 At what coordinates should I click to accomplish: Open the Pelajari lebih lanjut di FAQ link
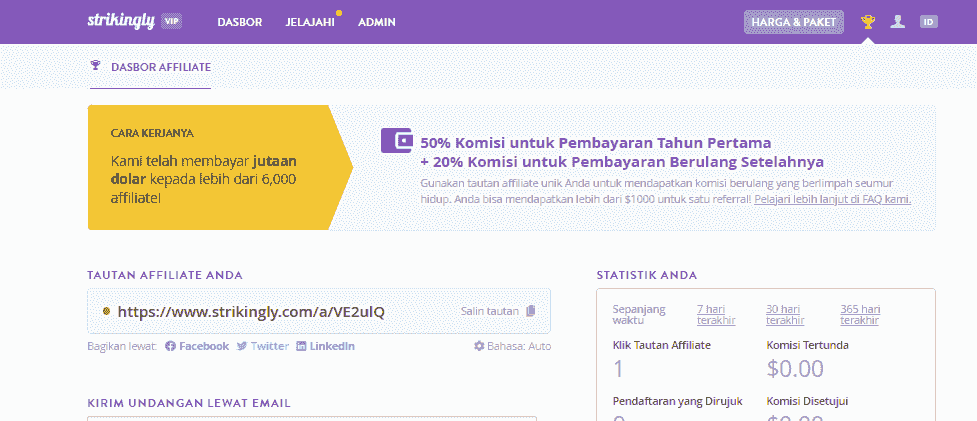pyautogui.click(x=832, y=200)
